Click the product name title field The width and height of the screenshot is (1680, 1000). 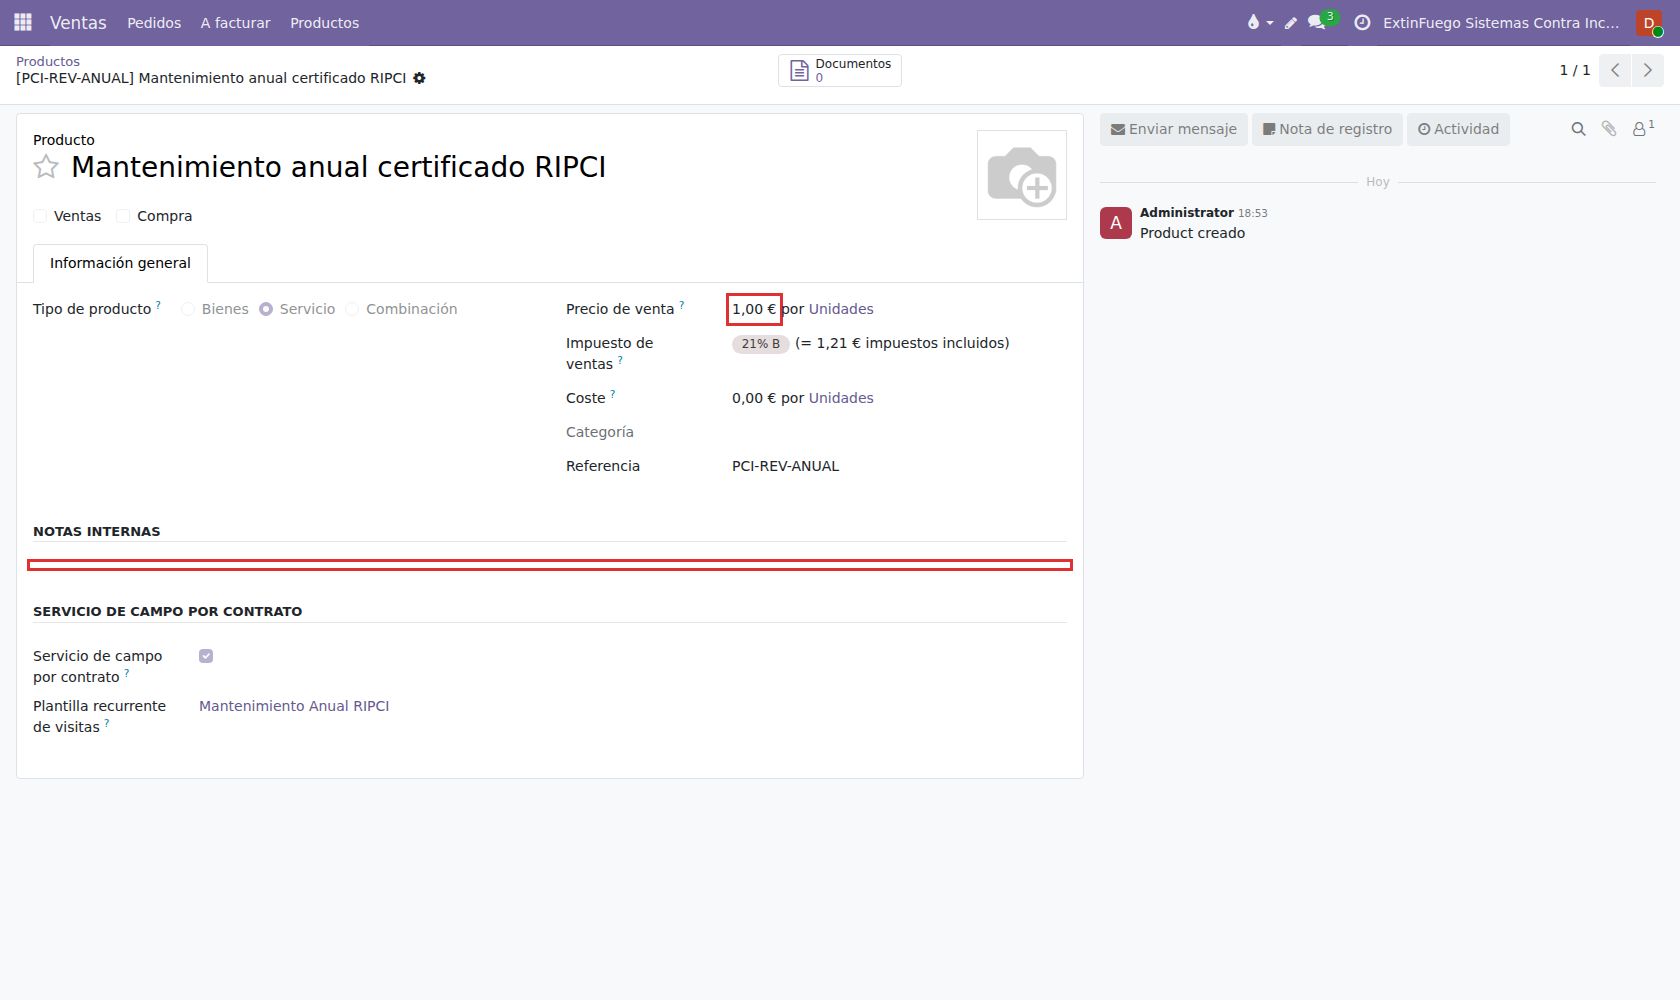tap(339, 167)
